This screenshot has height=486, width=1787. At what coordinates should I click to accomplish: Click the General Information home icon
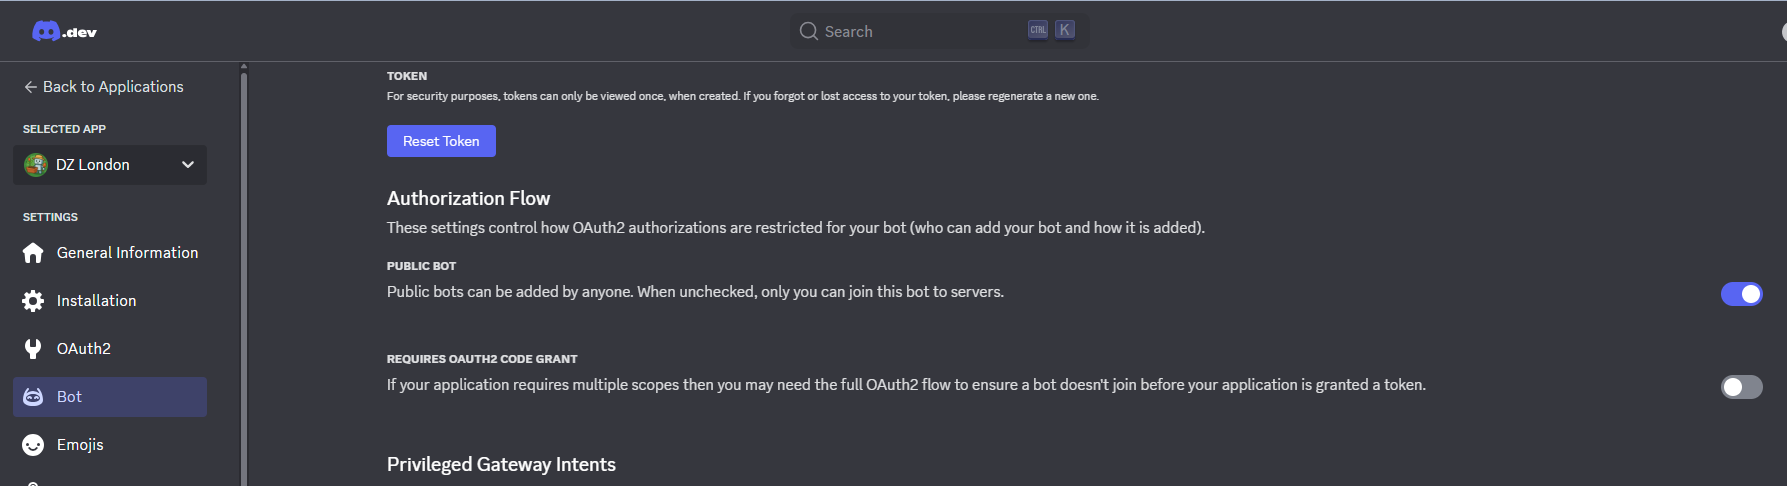pyautogui.click(x=33, y=253)
